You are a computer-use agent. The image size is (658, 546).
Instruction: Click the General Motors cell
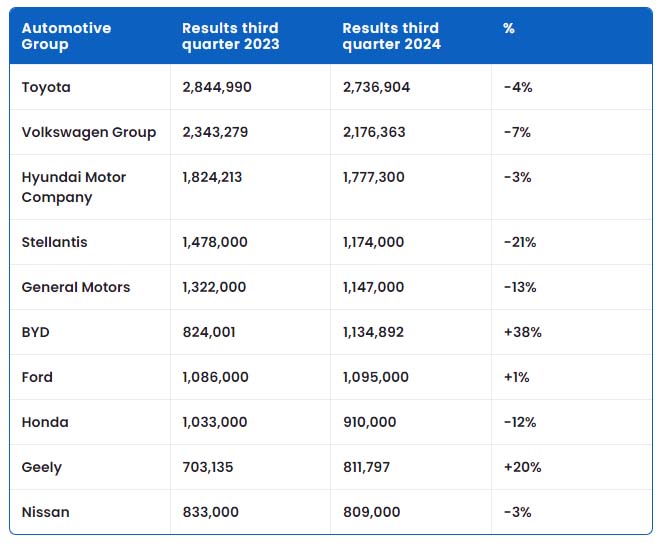coord(76,287)
